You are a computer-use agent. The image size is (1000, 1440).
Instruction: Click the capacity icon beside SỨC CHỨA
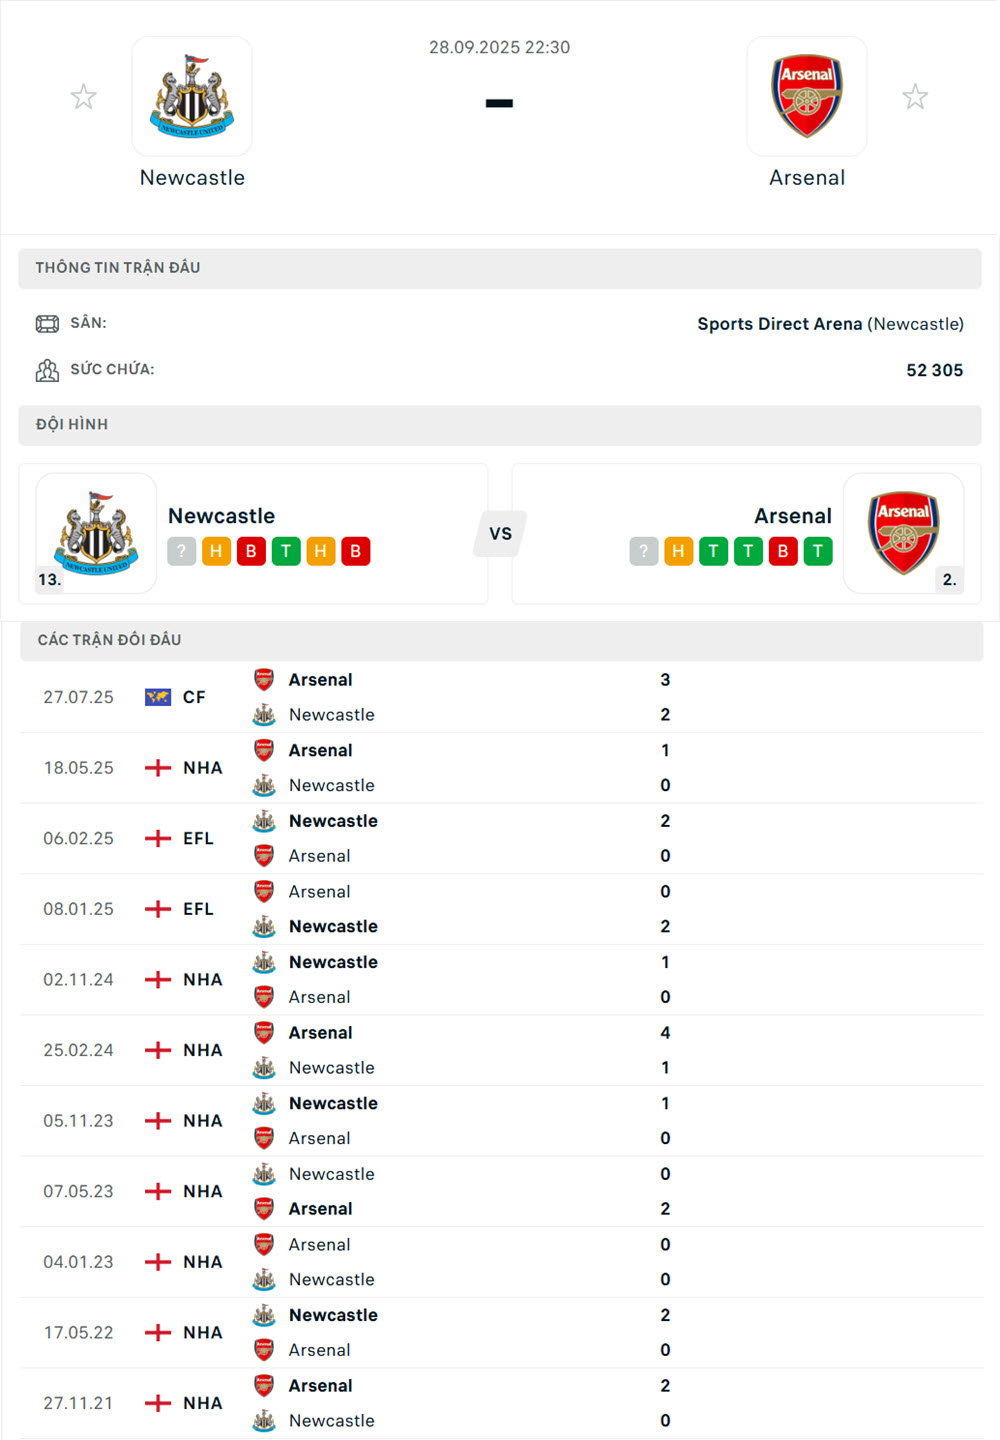tap(47, 369)
